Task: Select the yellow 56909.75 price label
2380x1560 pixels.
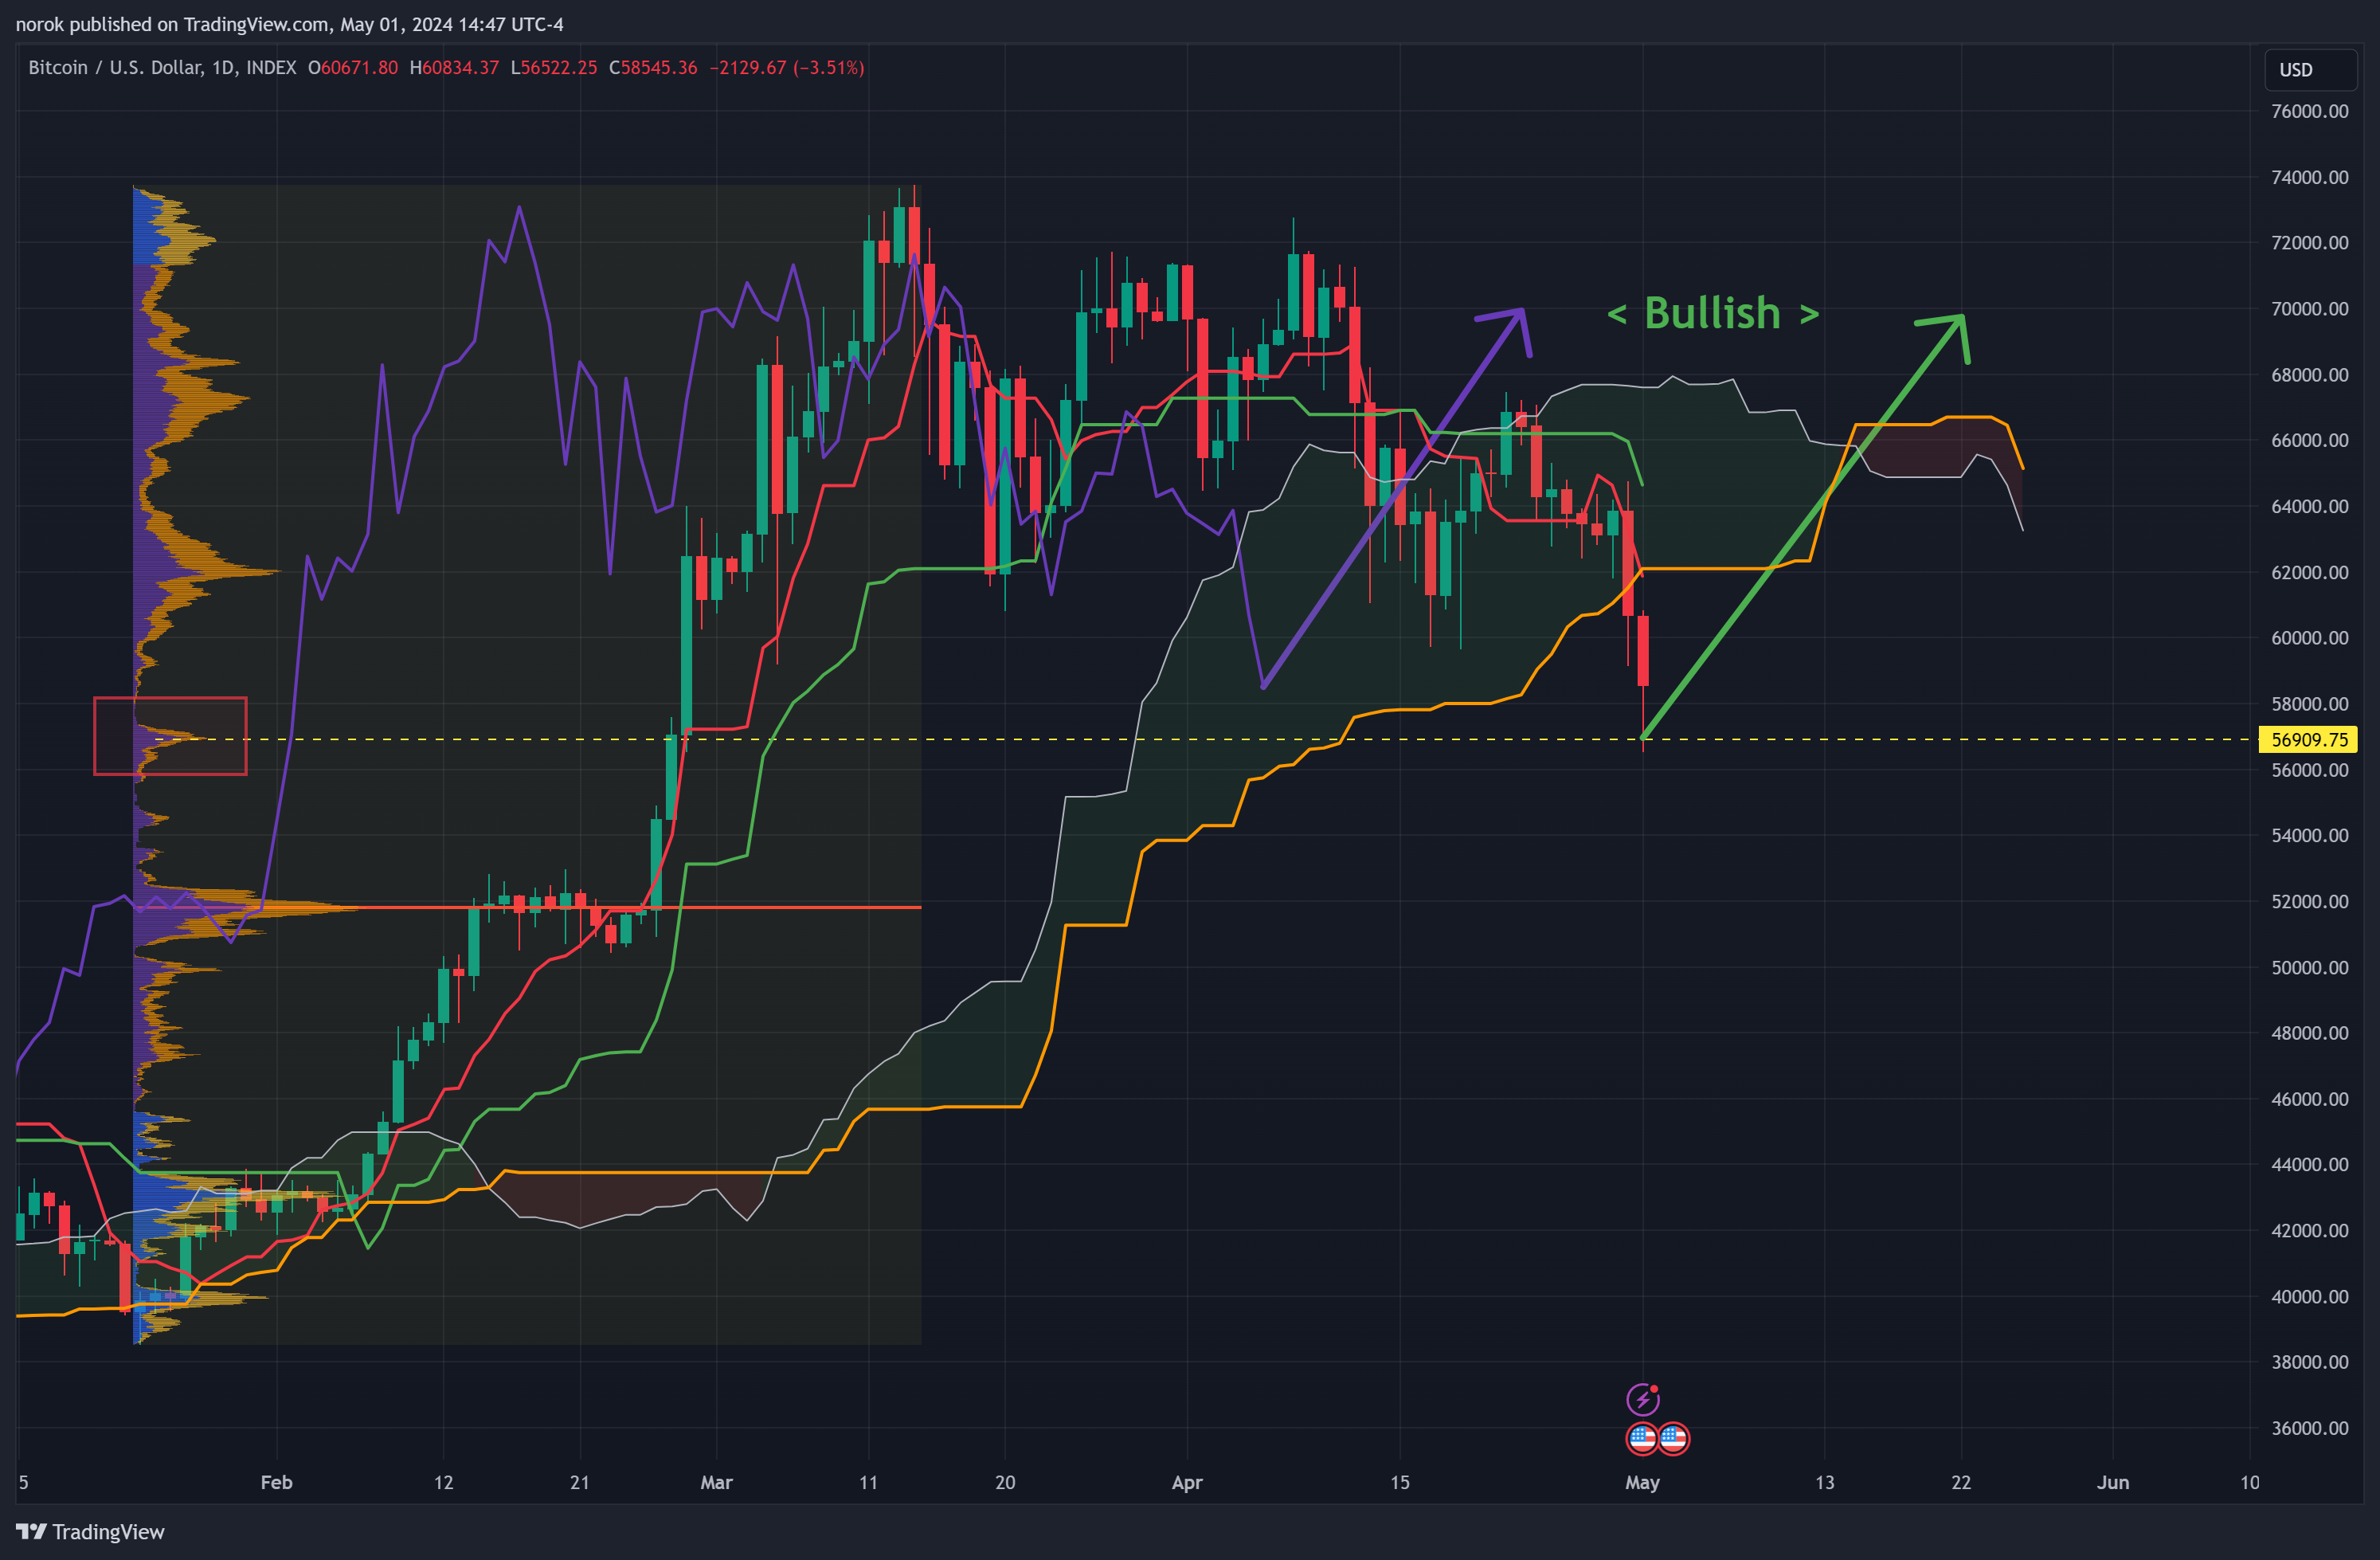Action: coord(2308,740)
